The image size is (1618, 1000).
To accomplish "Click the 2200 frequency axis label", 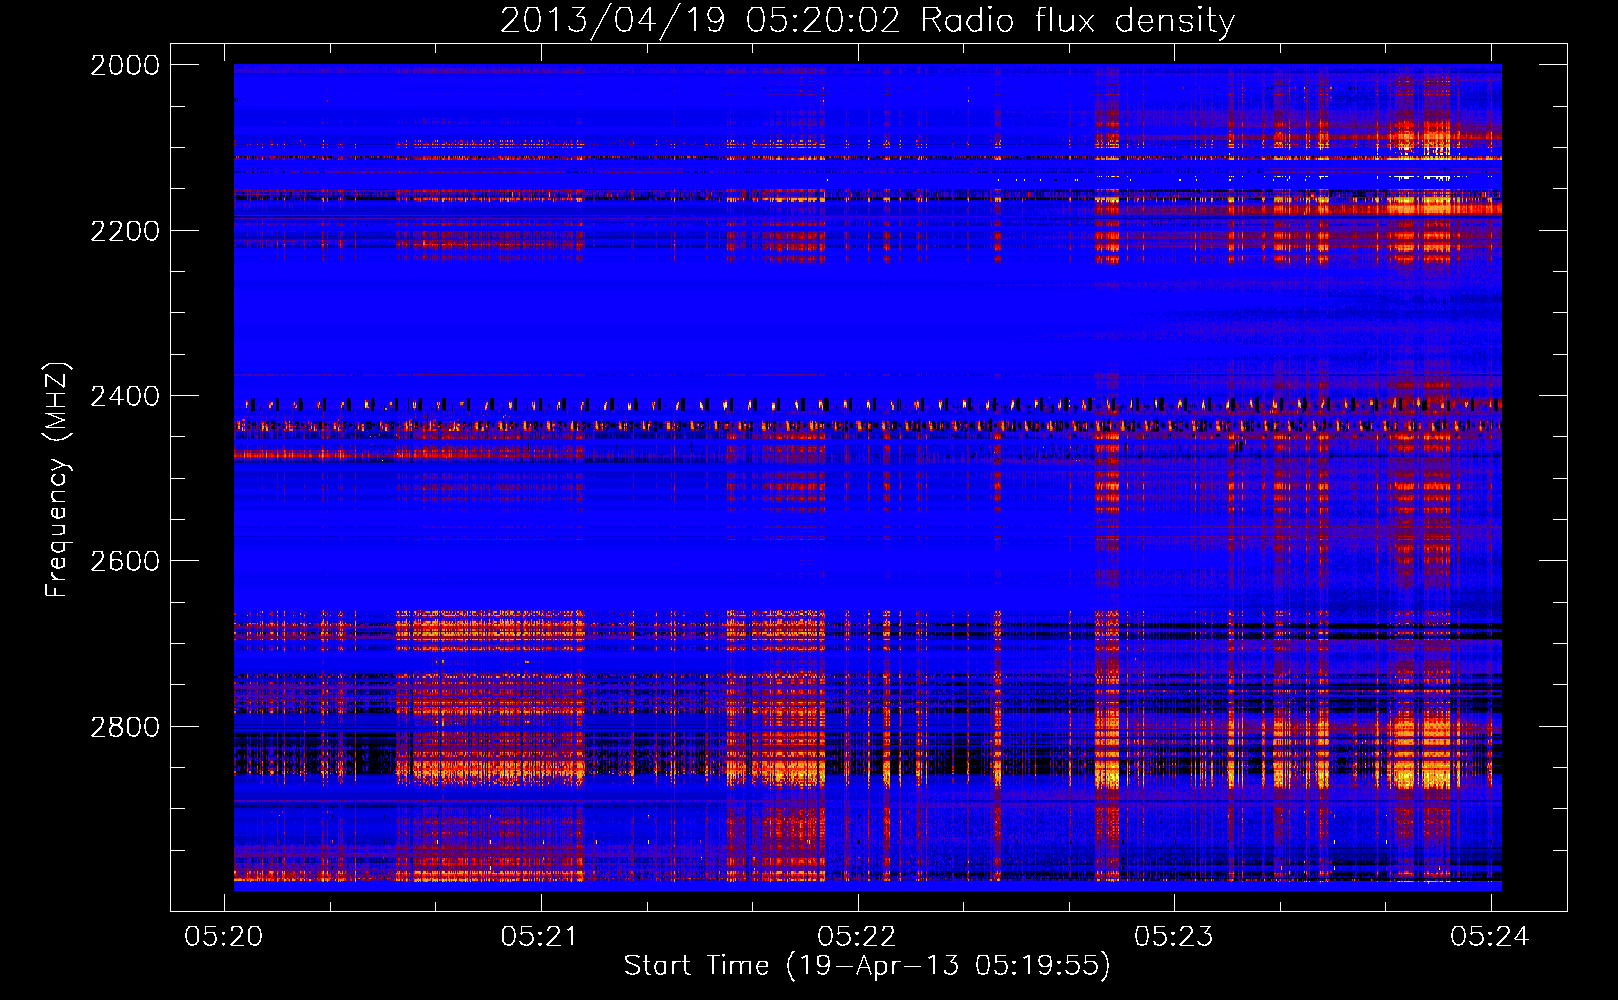I will [x=125, y=231].
